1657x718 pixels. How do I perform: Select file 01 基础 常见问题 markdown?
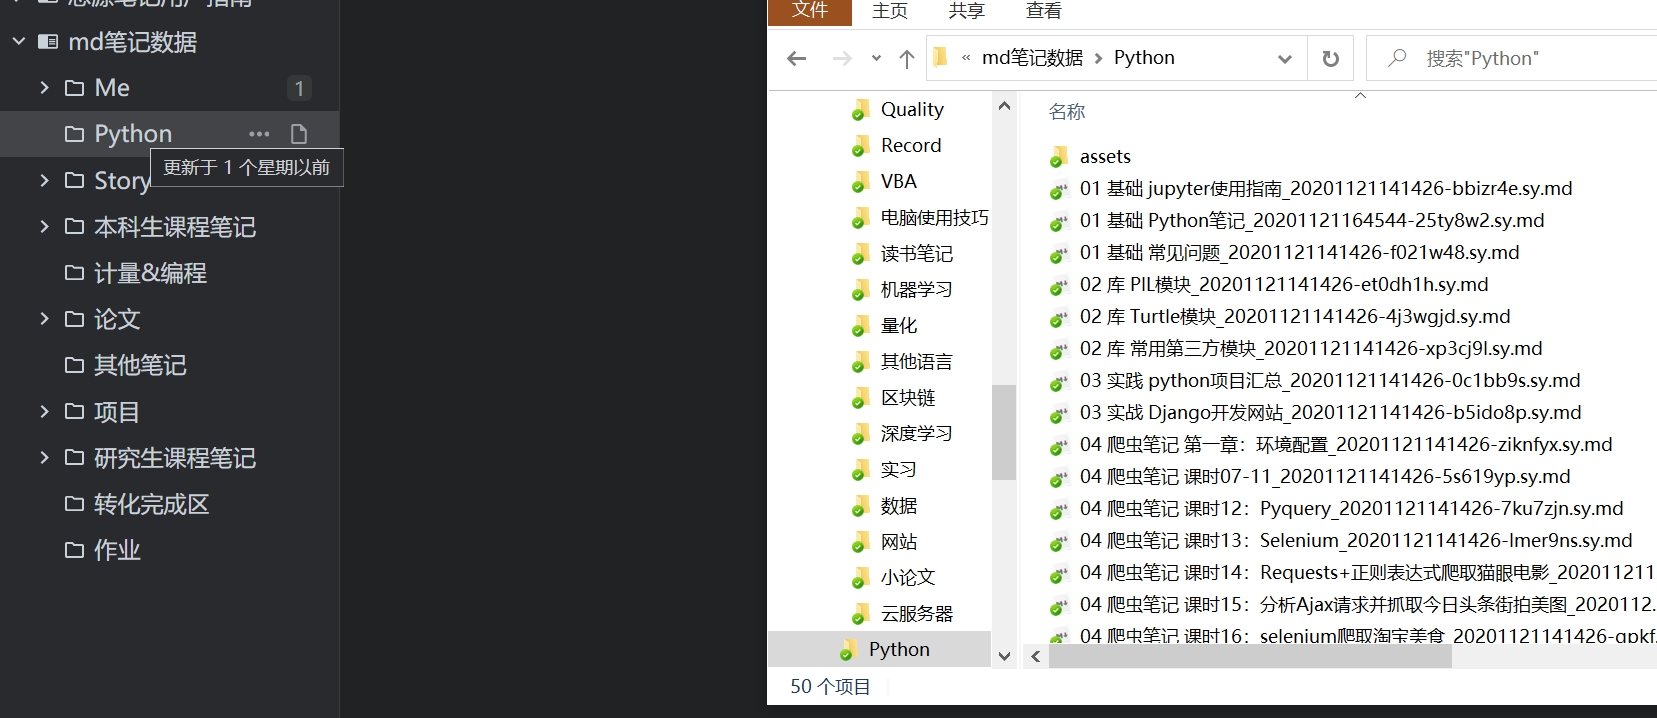pos(1299,253)
